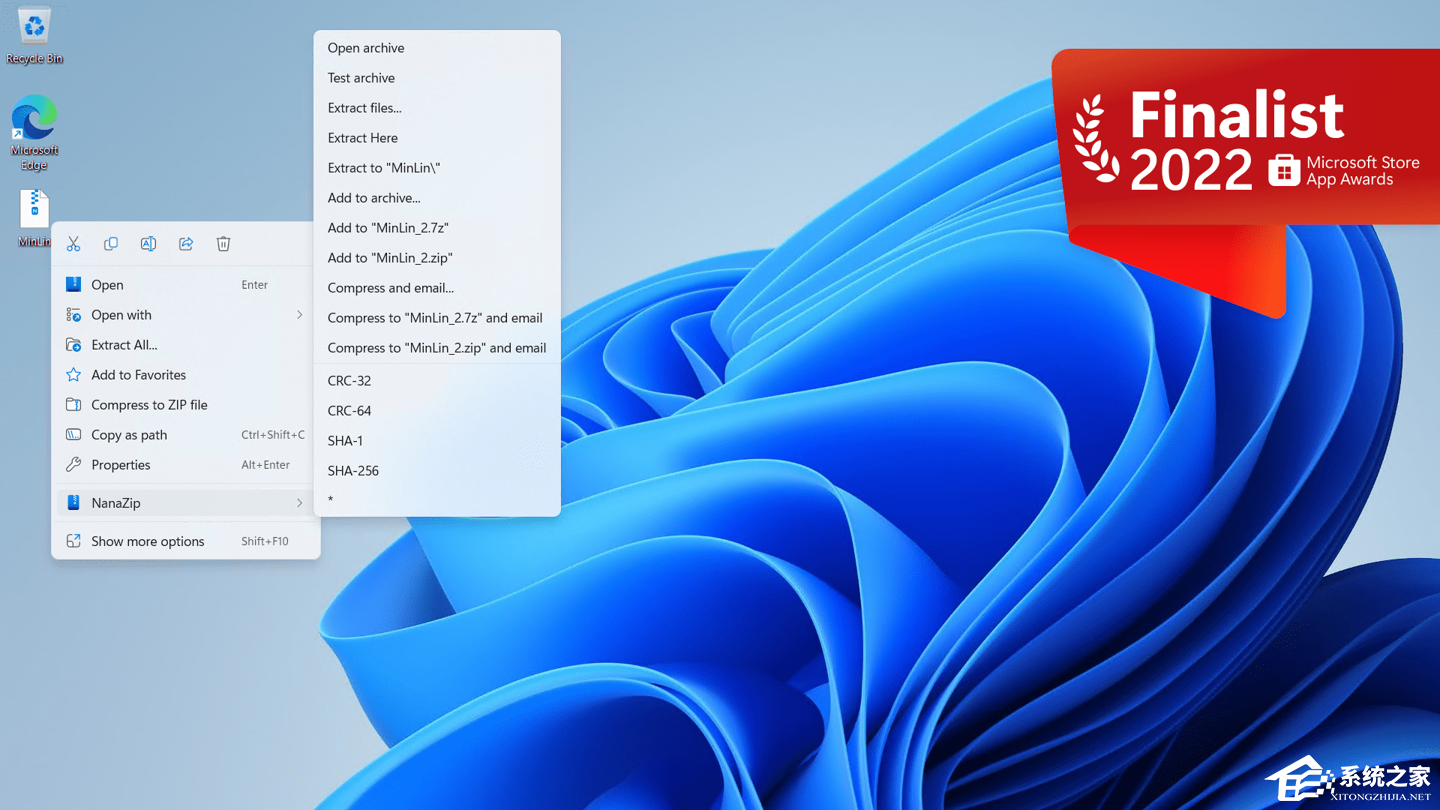
Task: Select Compress to "MinLin_2.zip" and email
Action: click(x=437, y=348)
